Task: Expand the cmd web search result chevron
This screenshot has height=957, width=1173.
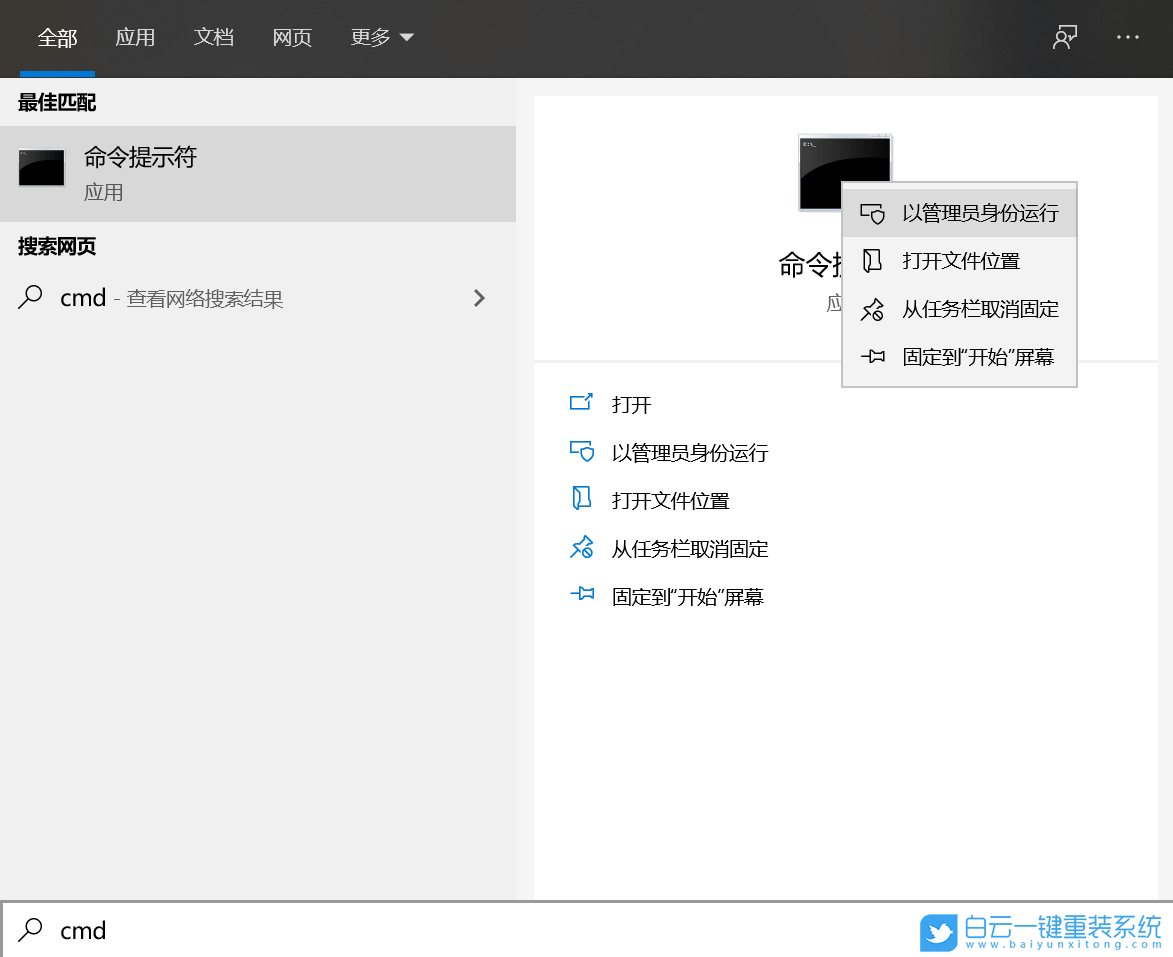Action: tap(479, 298)
